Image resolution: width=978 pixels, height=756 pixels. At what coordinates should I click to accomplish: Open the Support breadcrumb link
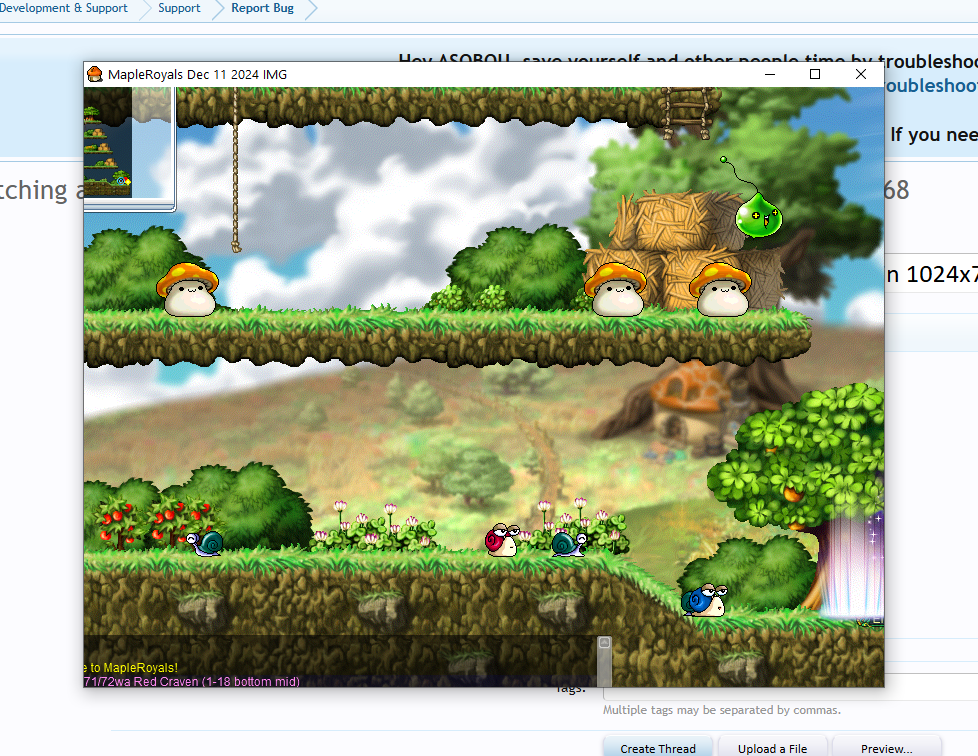(x=179, y=8)
